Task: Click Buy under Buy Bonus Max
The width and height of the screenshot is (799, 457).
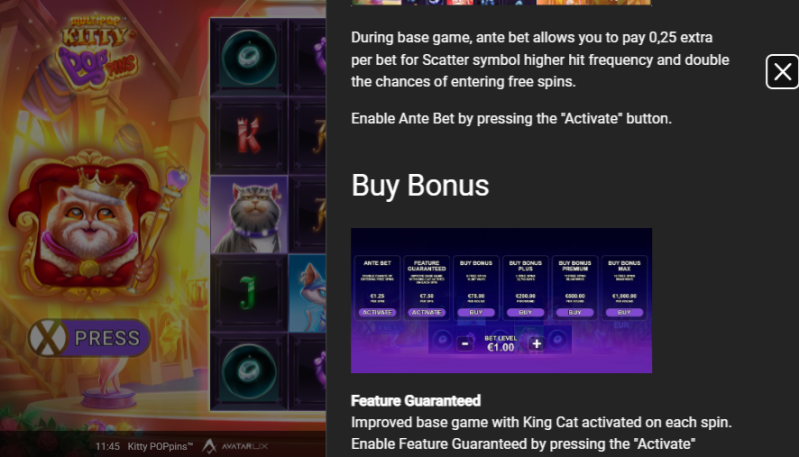Action: click(x=624, y=312)
